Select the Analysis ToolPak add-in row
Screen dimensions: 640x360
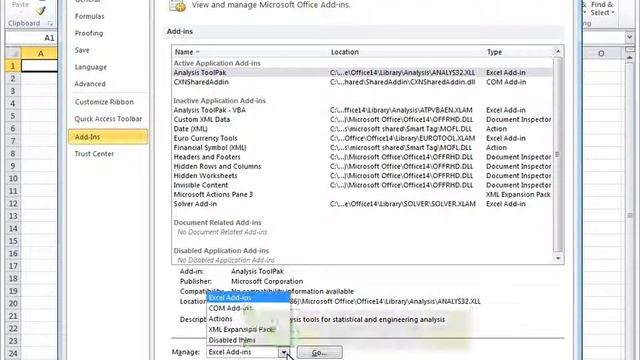pos(362,73)
